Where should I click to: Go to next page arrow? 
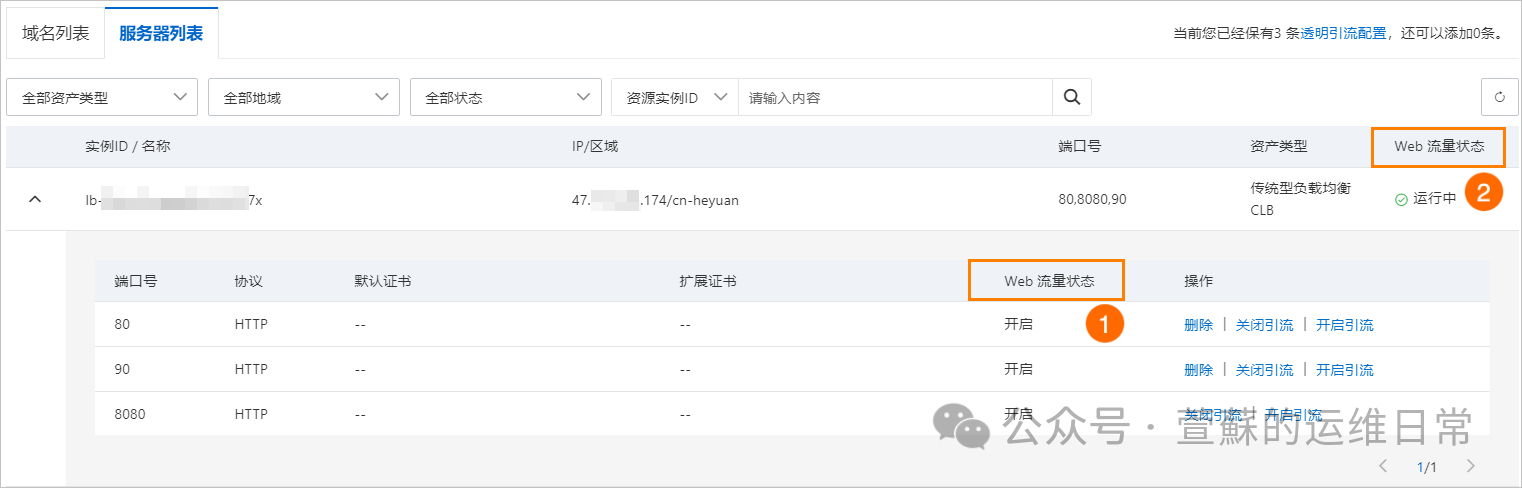[1470, 466]
